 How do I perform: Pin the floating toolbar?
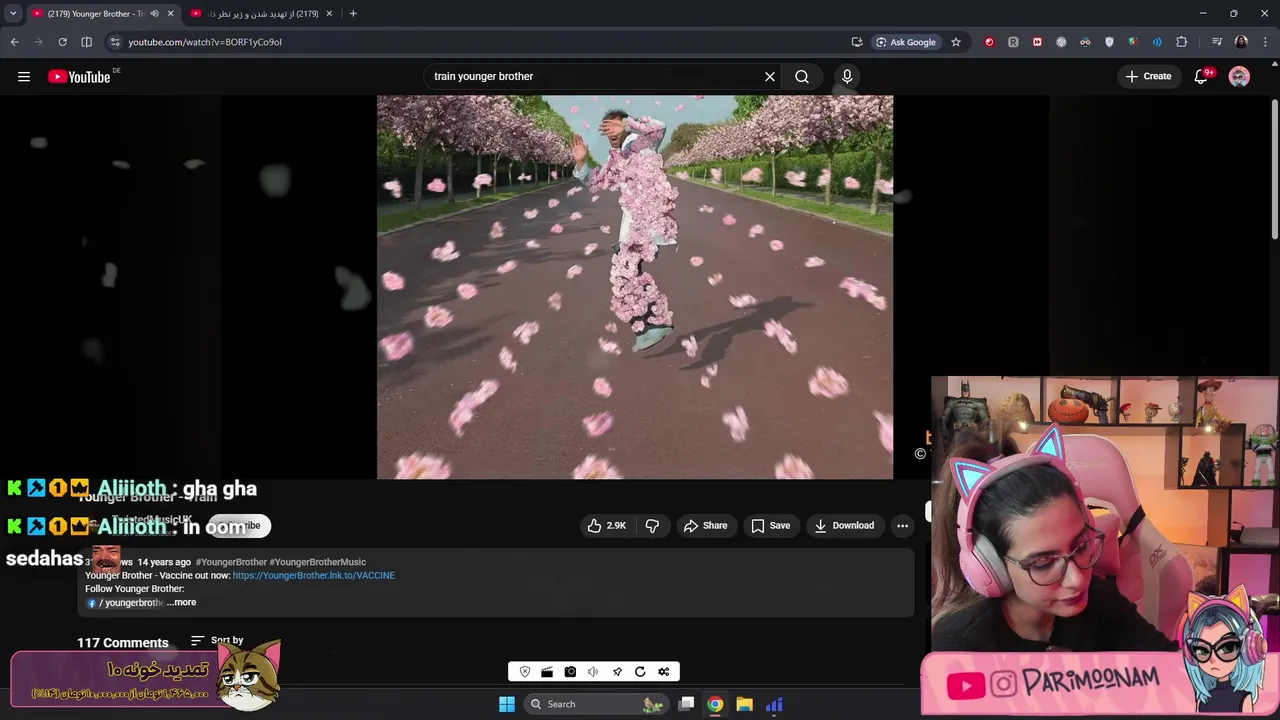(x=617, y=672)
